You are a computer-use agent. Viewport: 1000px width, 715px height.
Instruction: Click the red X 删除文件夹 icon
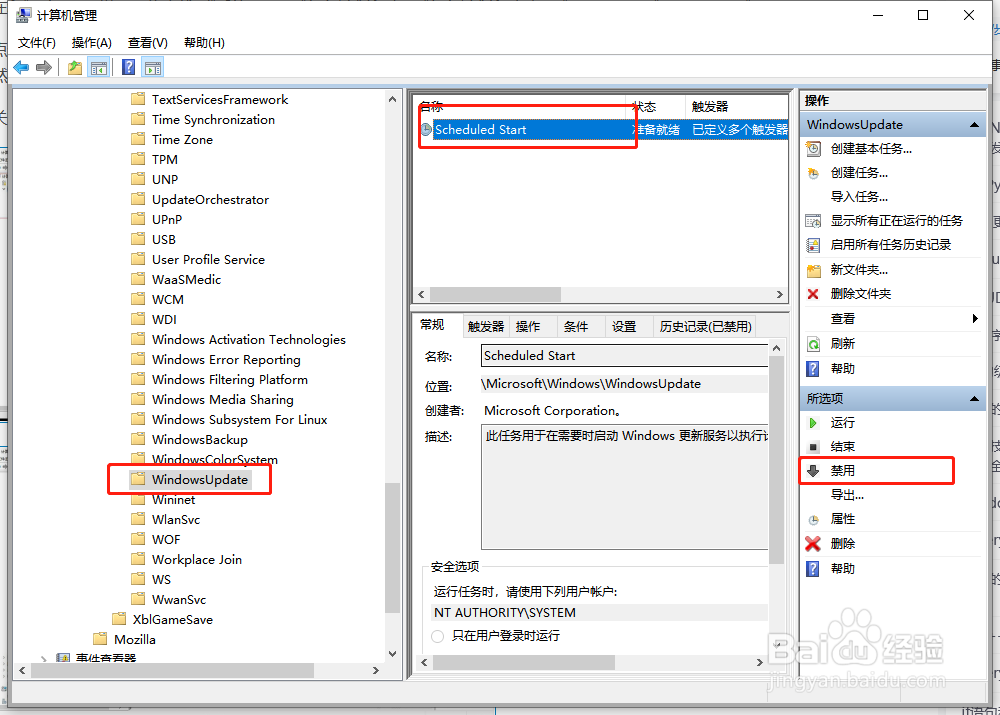813,294
